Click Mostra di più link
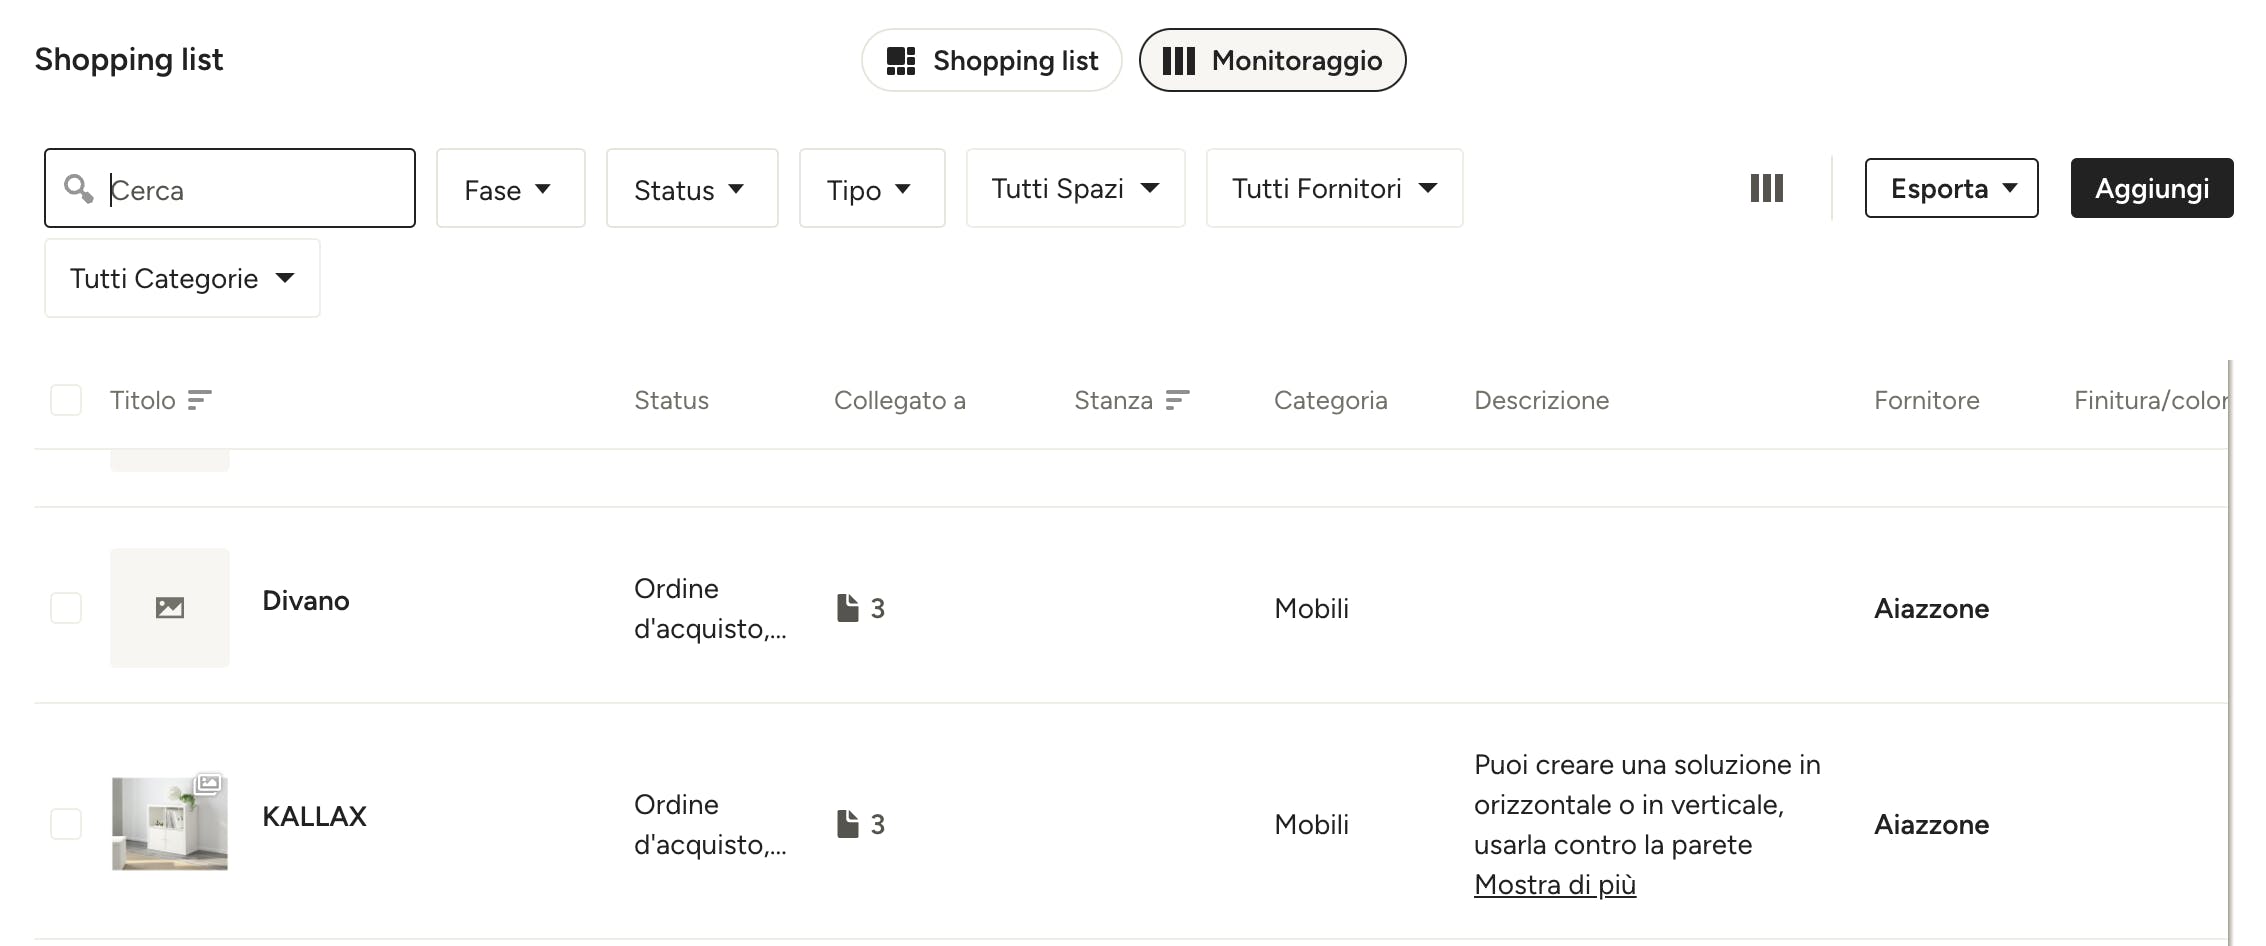This screenshot has width=2266, height=946. tap(1555, 884)
